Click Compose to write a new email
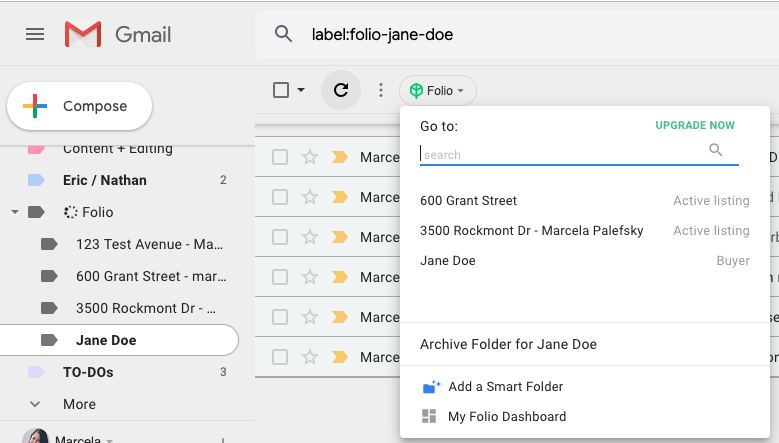779x443 pixels. pyautogui.click(x=79, y=106)
